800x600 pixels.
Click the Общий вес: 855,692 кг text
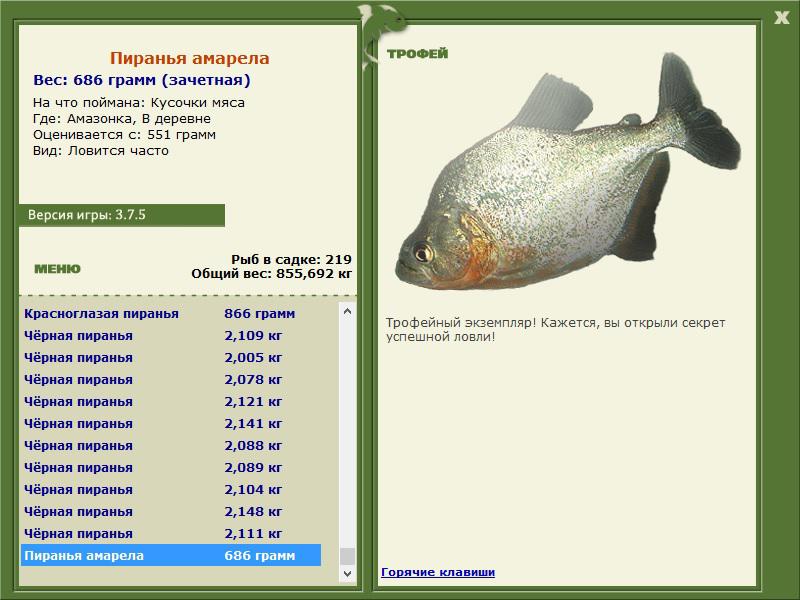pyautogui.click(x=271, y=274)
